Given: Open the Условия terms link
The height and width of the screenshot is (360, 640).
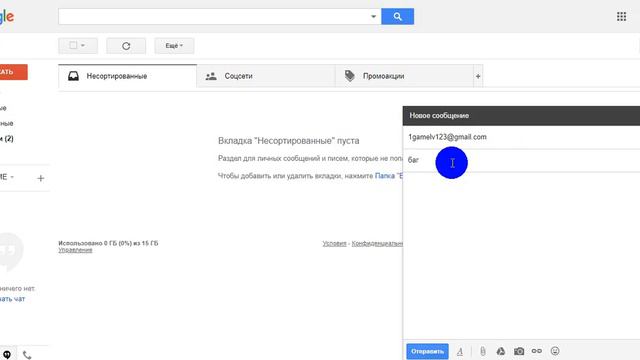Looking at the screenshot, I should point(334,243).
